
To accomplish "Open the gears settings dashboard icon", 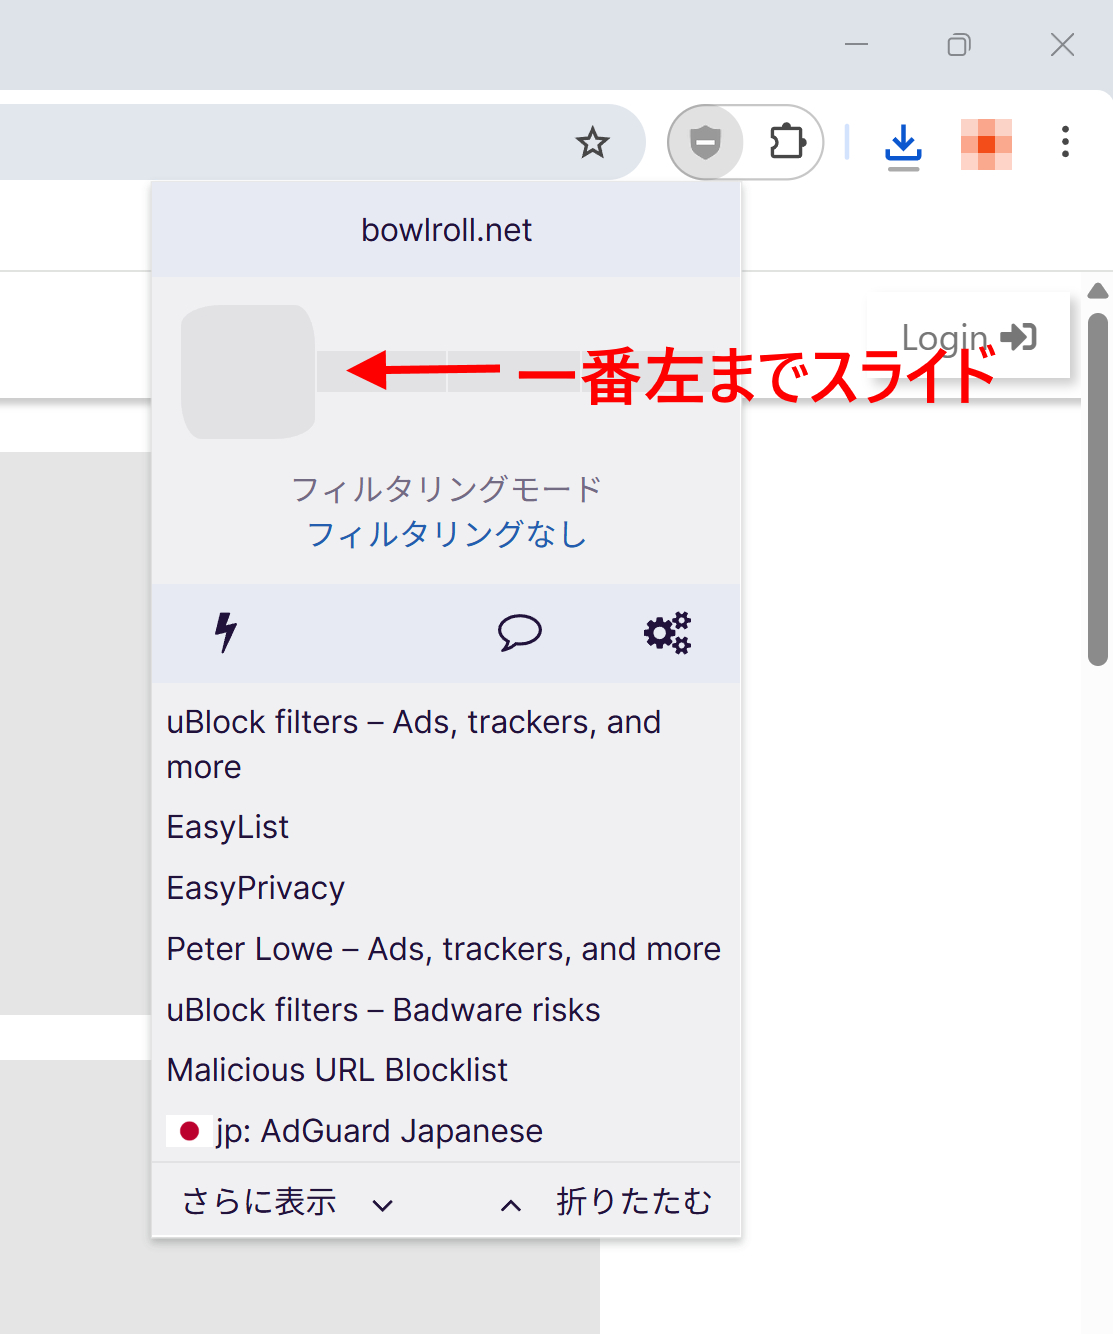I will 668,632.
